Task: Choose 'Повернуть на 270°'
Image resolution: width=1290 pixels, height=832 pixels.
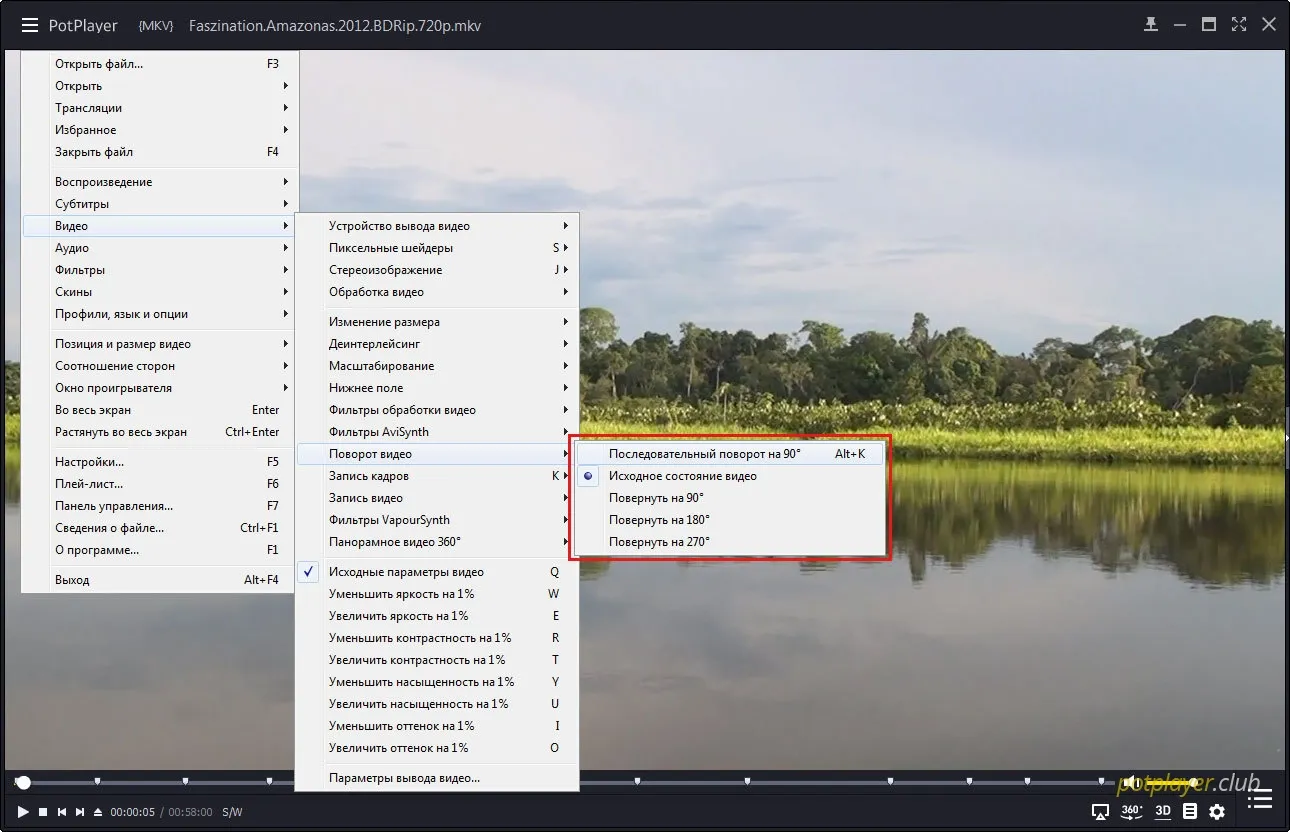Action: (x=731, y=542)
